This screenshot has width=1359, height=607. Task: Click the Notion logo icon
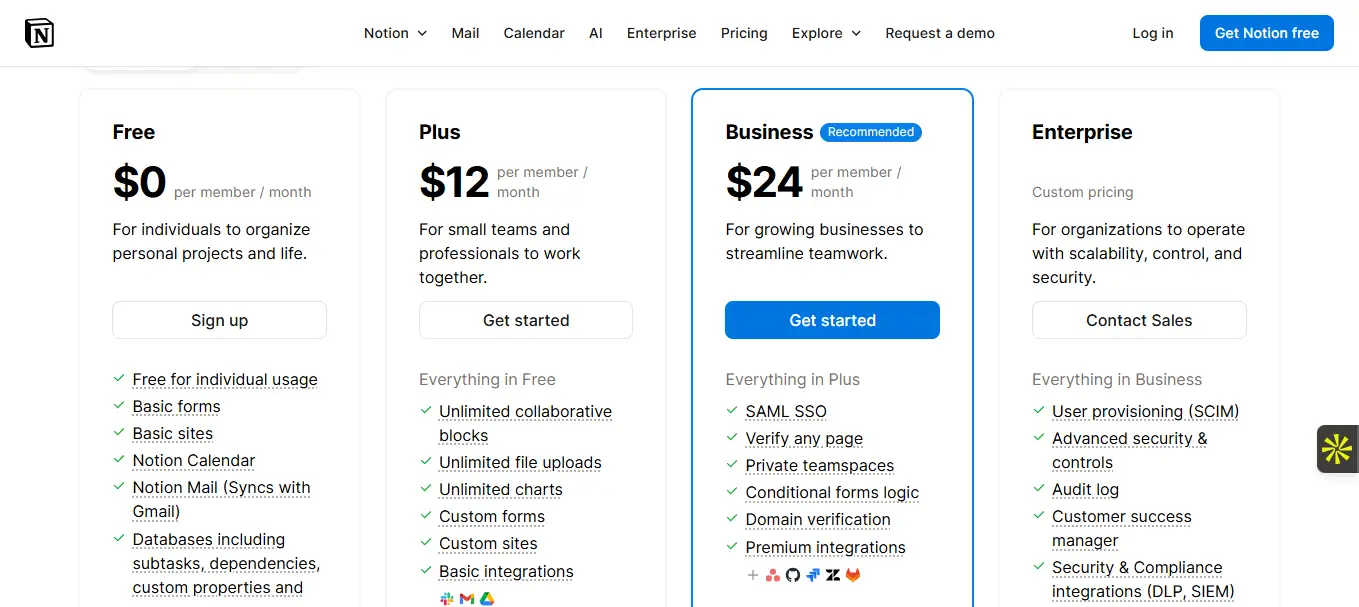coord(40,33)
